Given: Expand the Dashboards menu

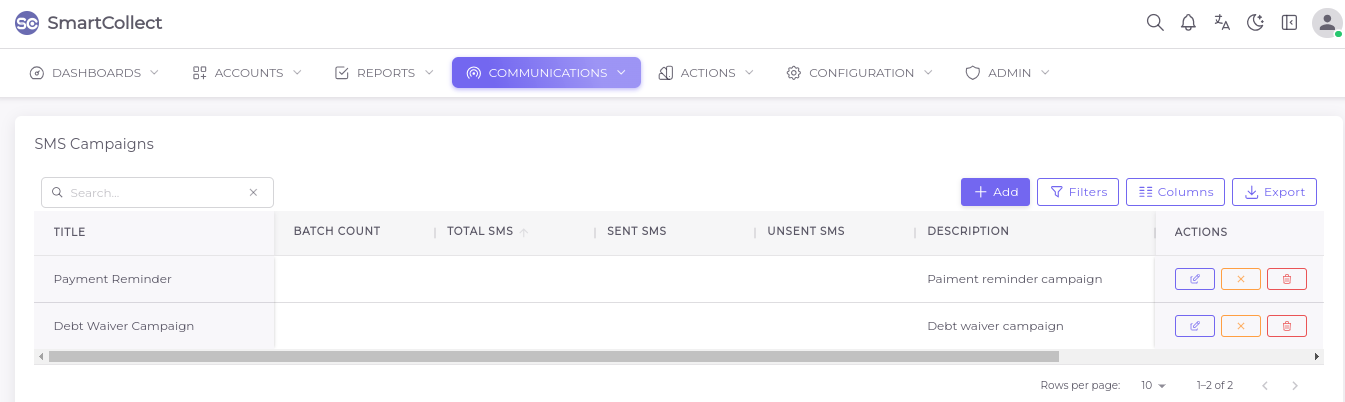Looking at the screenshot, I should click(95, 73).
